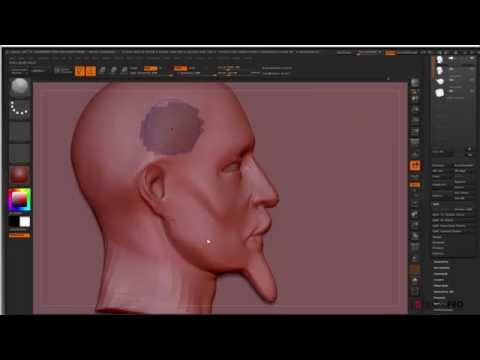Select the white main color swatch
The width and height of the screenshot is (480, 360).
(x=25, y=222)
